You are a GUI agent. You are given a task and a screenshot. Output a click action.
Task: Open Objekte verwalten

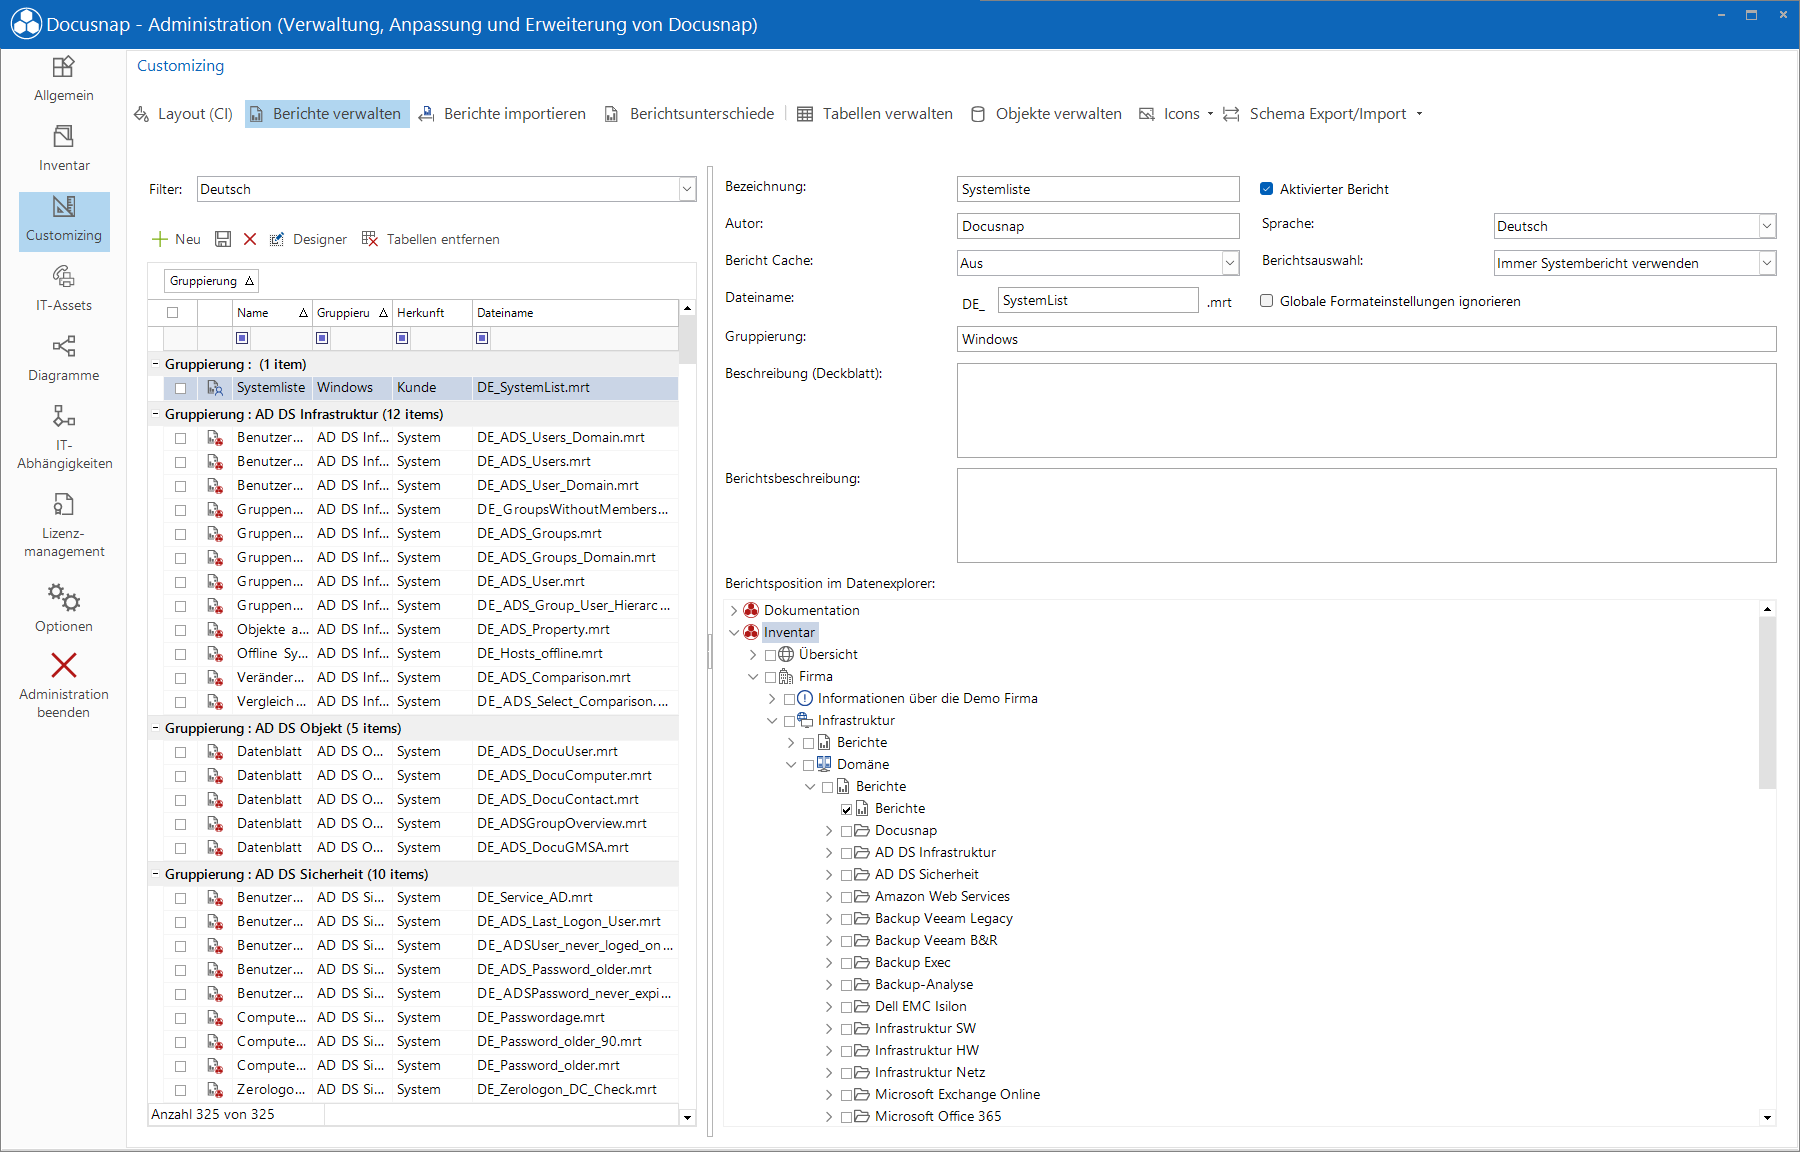pyautogui.click(x=1047, y=114)
